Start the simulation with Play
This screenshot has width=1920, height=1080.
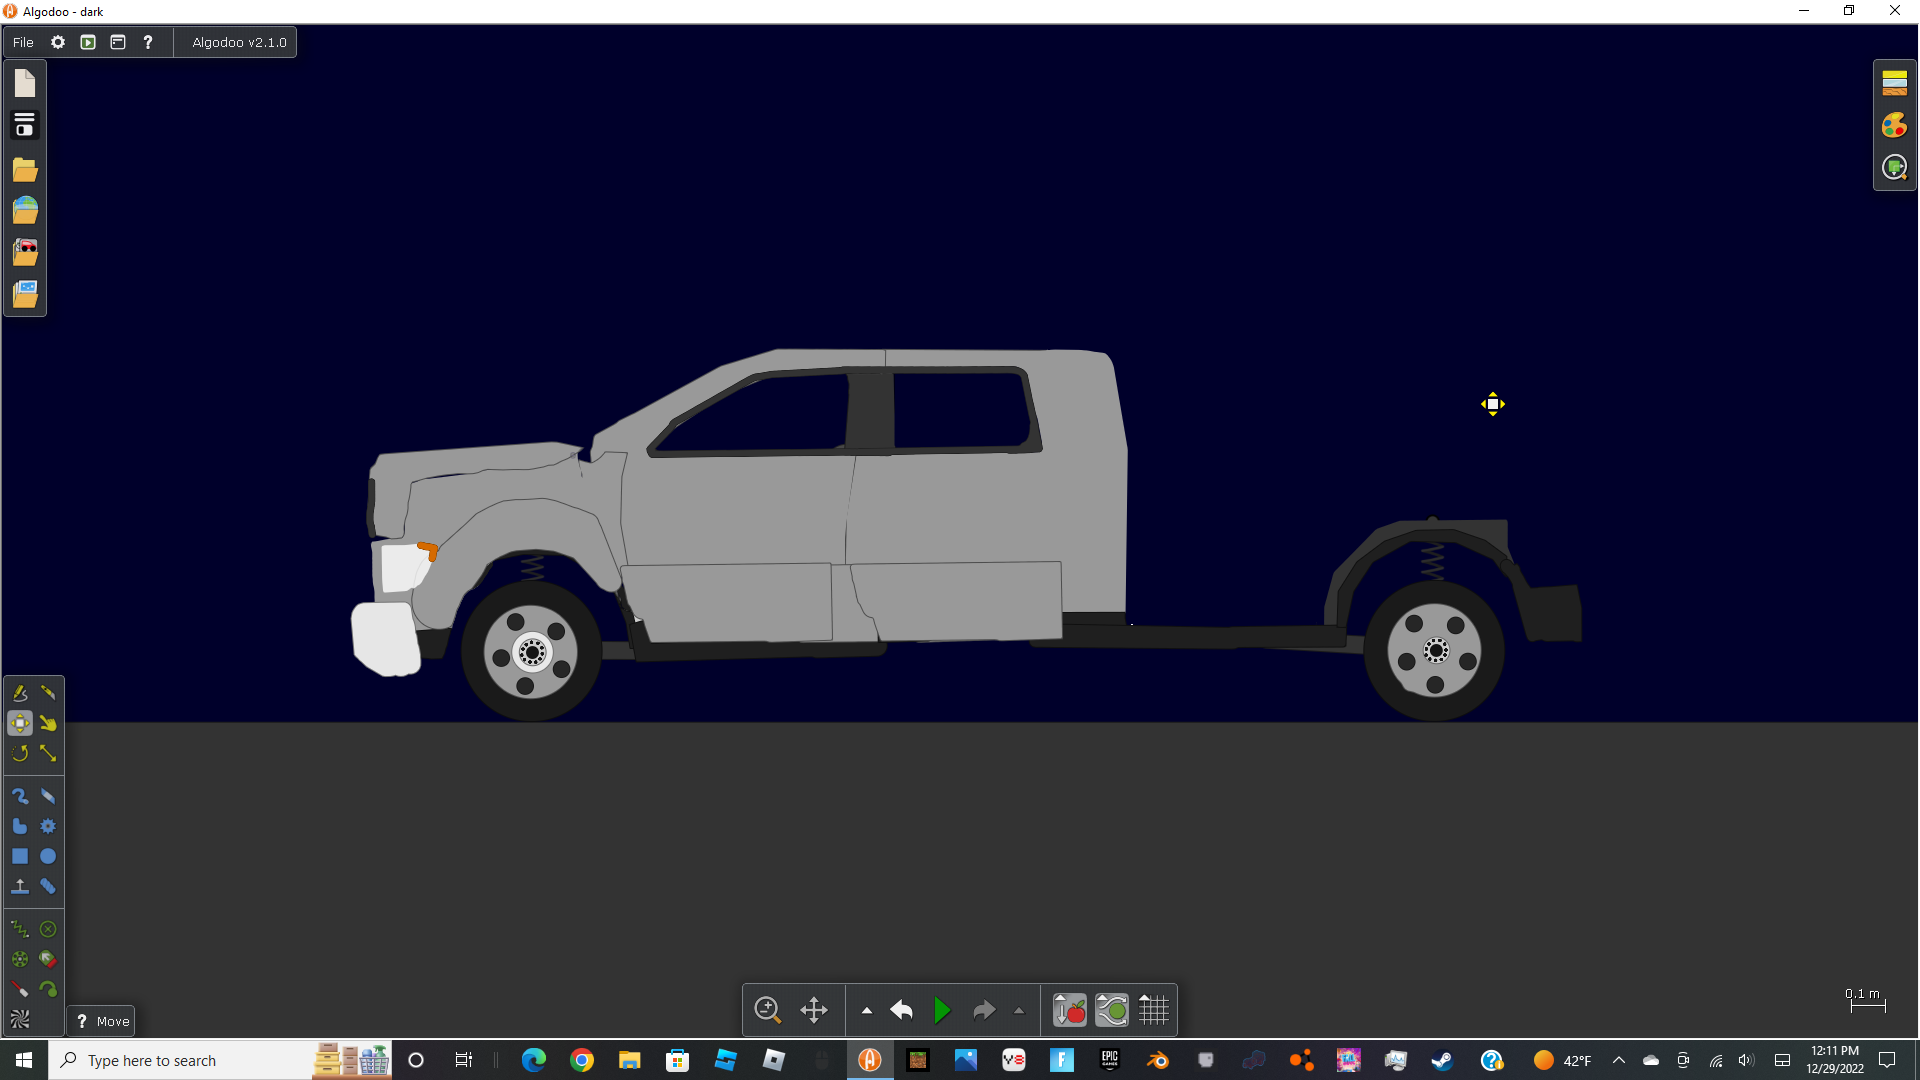click(942, 1011)
